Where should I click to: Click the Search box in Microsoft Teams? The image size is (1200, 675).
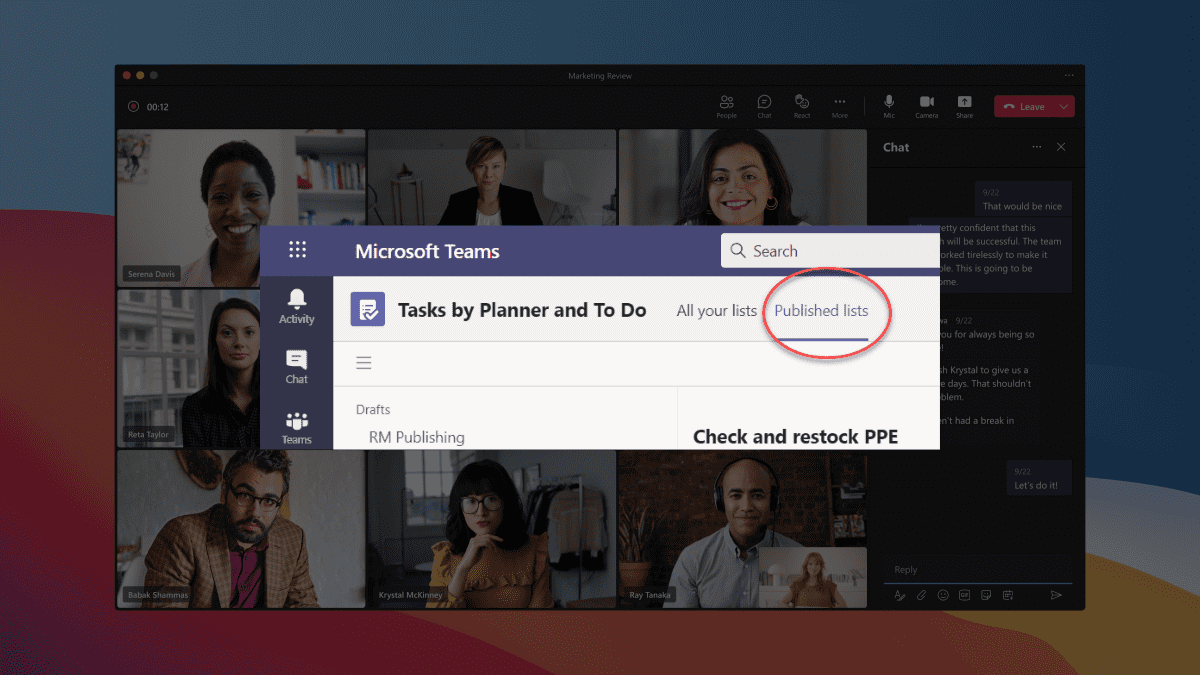coord(830,250)
